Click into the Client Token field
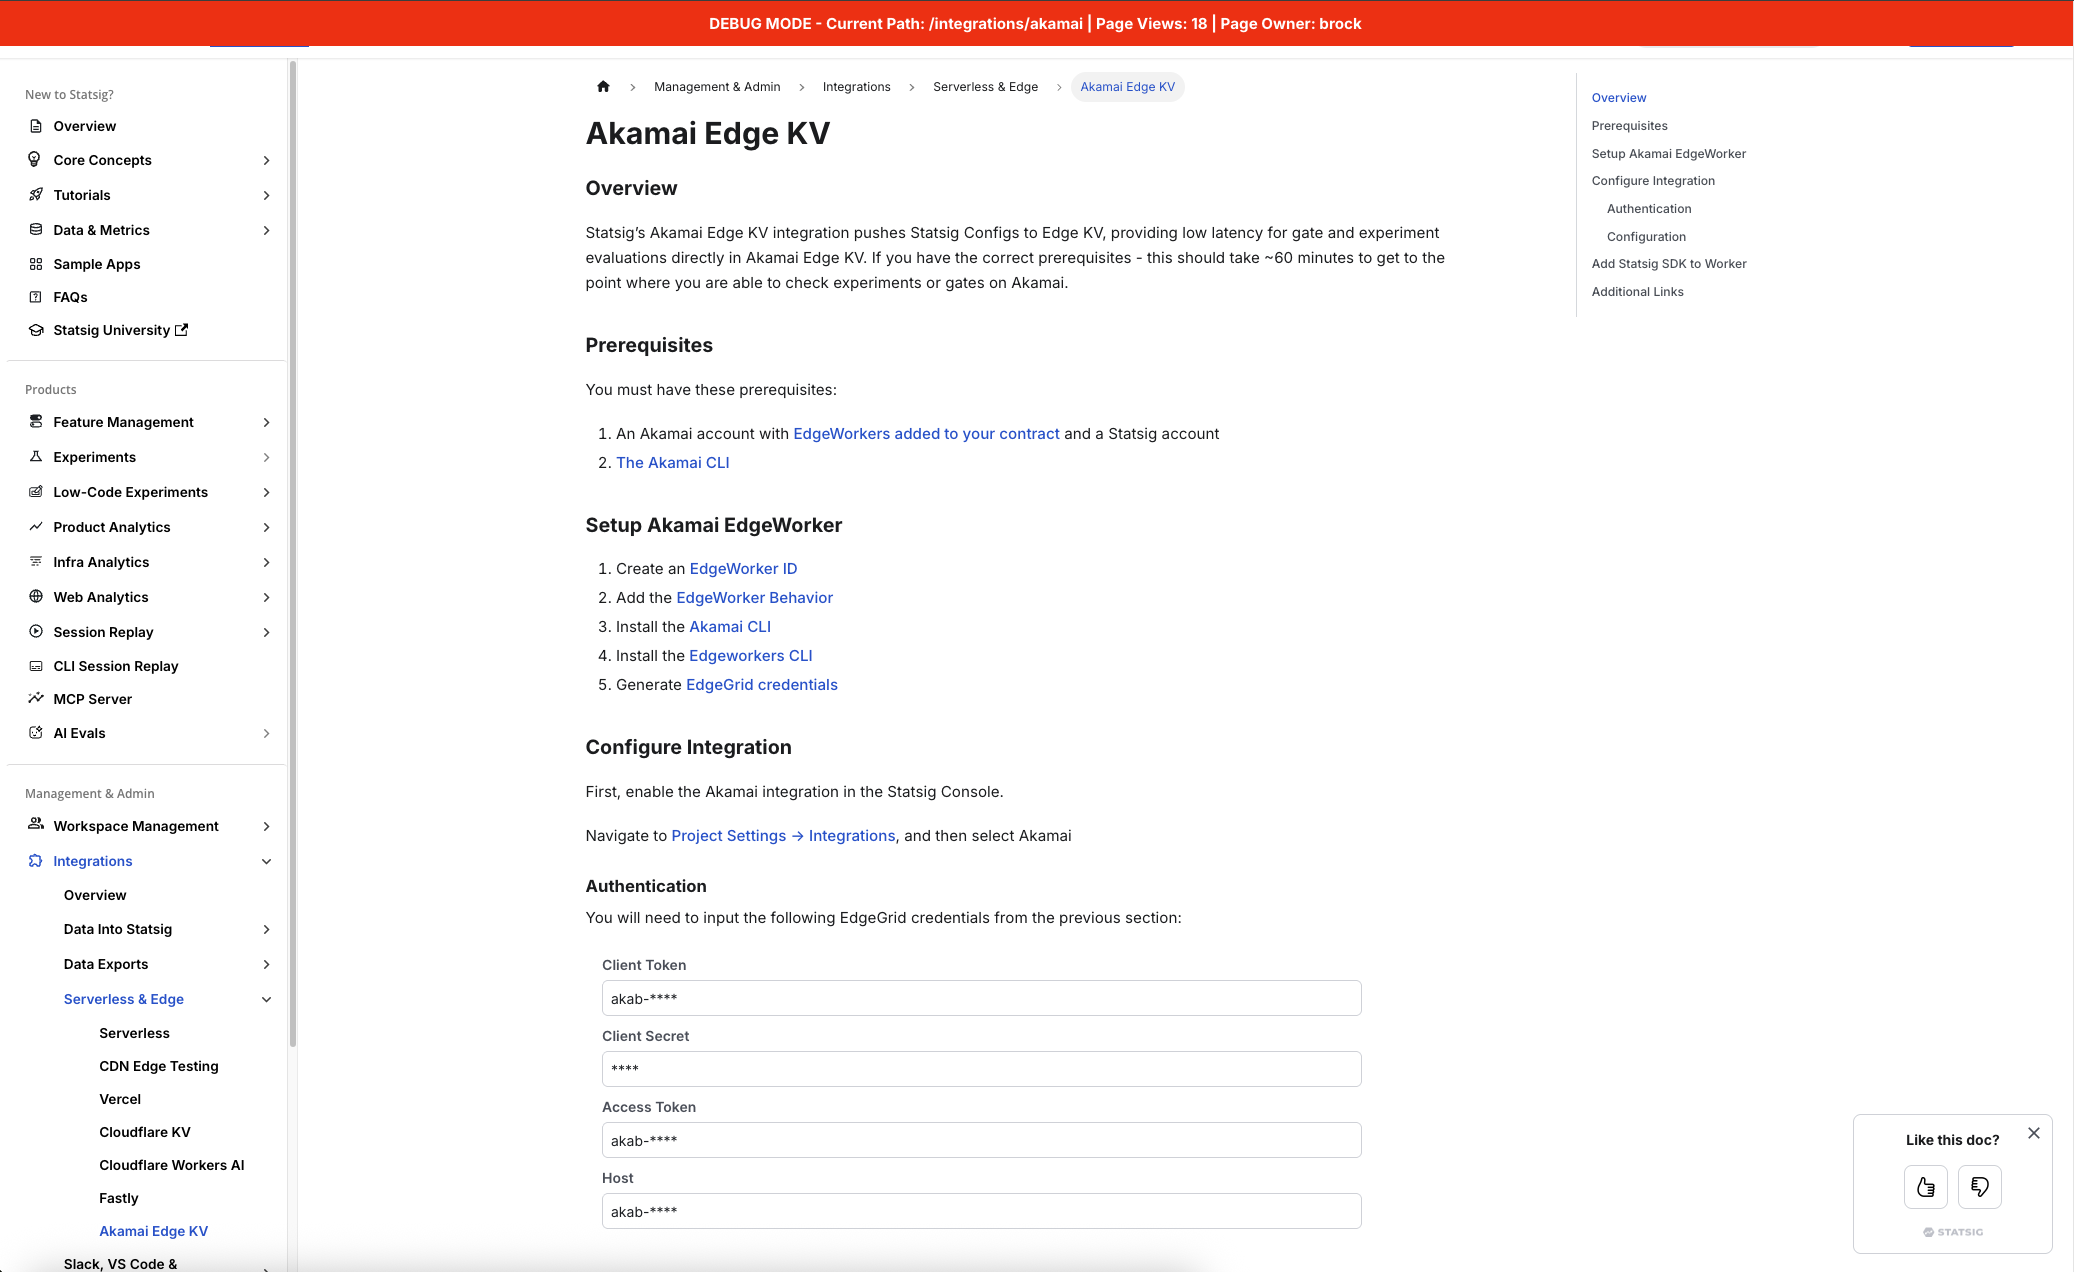Viewport: 2074px width, 1272px height. coord(981,998)
